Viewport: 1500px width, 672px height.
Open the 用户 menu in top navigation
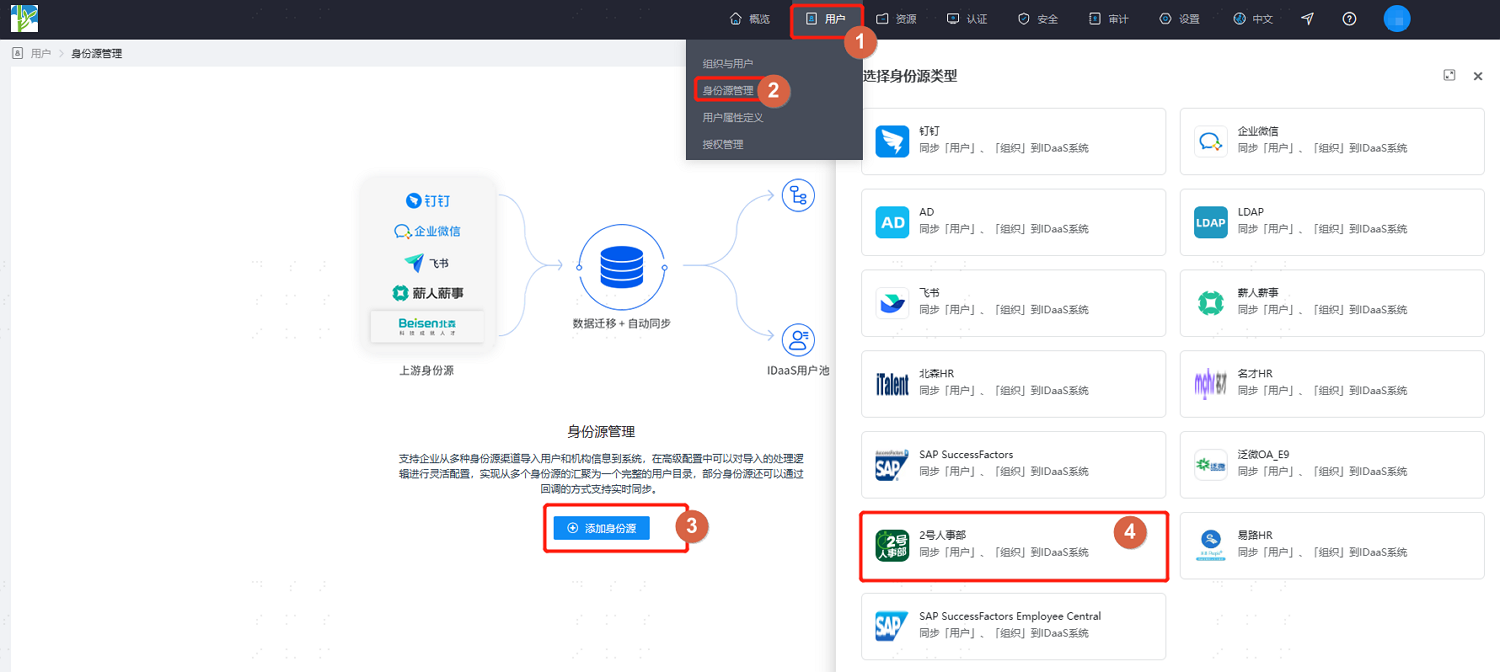click(826, 19)
